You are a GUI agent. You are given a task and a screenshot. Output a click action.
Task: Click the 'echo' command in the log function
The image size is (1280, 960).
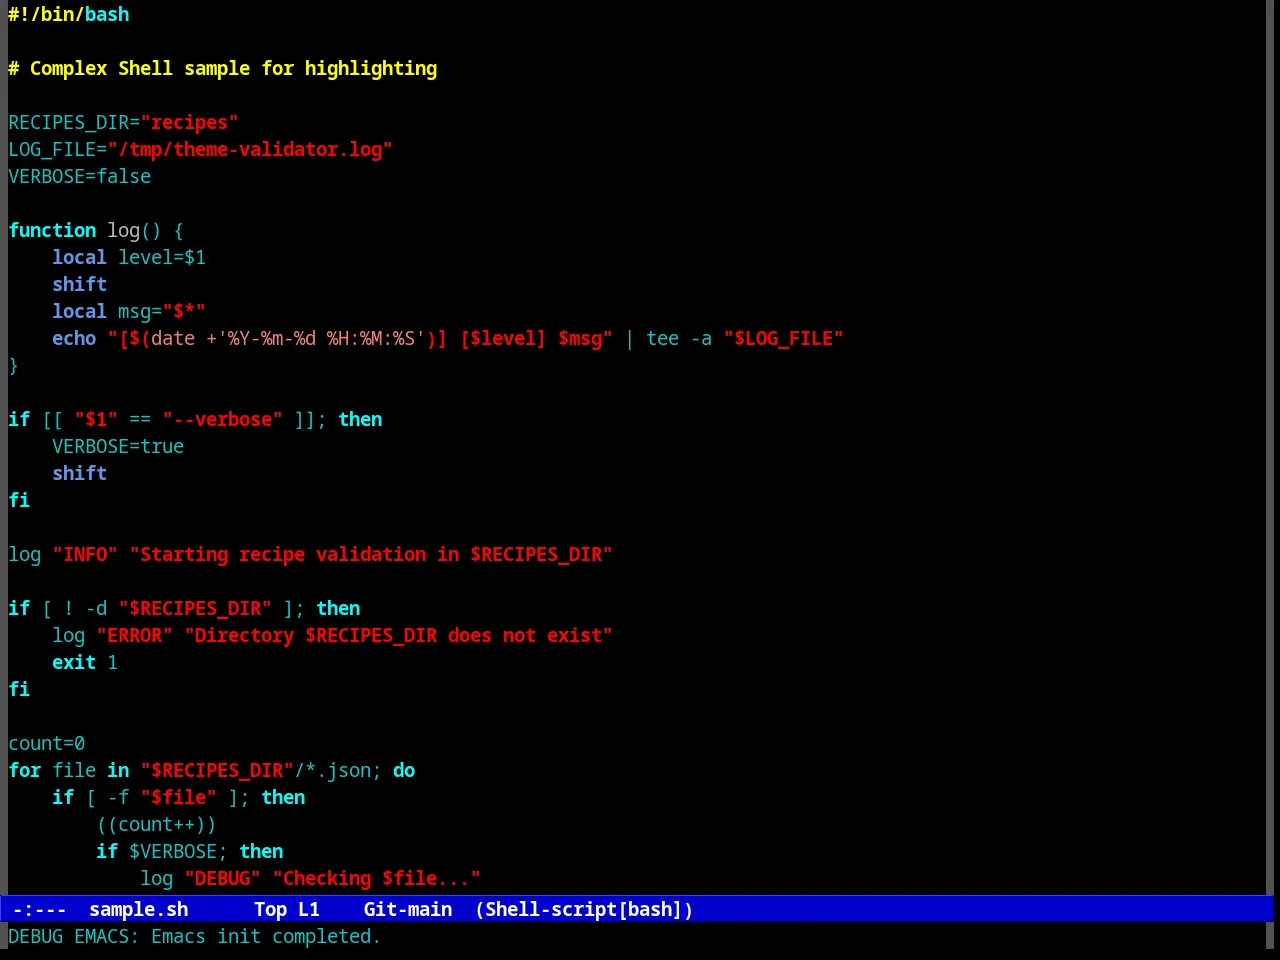tap(74, 338)
